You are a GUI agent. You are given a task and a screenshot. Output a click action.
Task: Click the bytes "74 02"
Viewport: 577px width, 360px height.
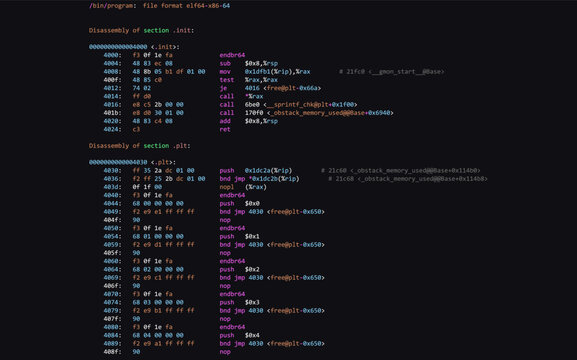142,88
